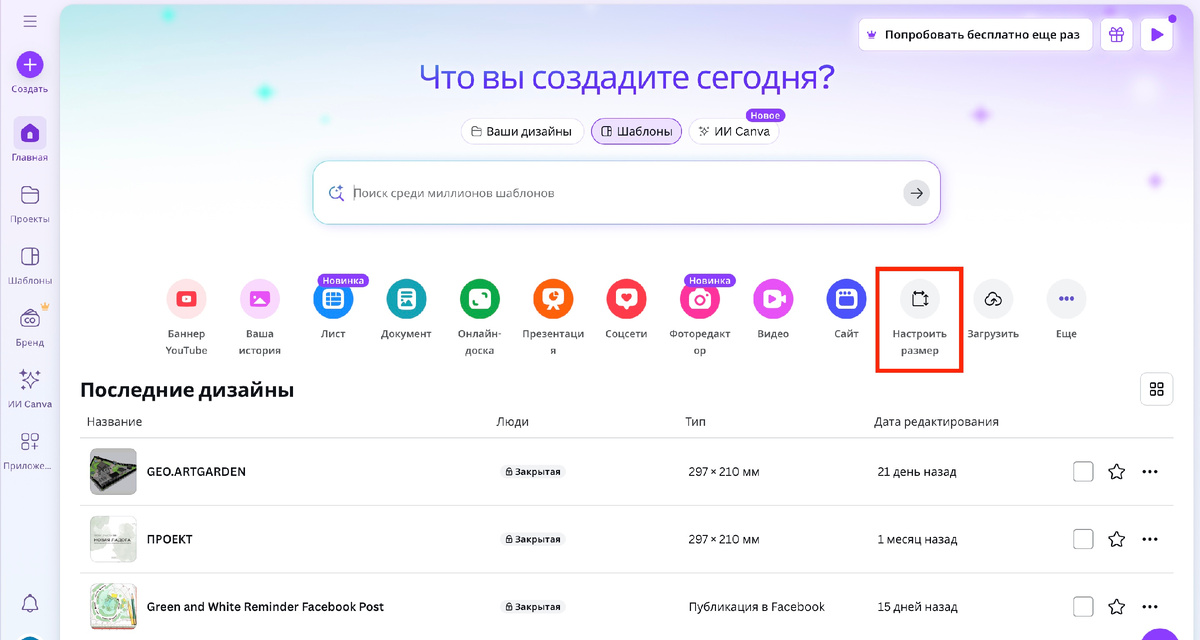The width and height of the screenshot is (1200, 640).
Task: Tick the checkbox for GEO.ARTGARDEN
Action: [1083, 471]
